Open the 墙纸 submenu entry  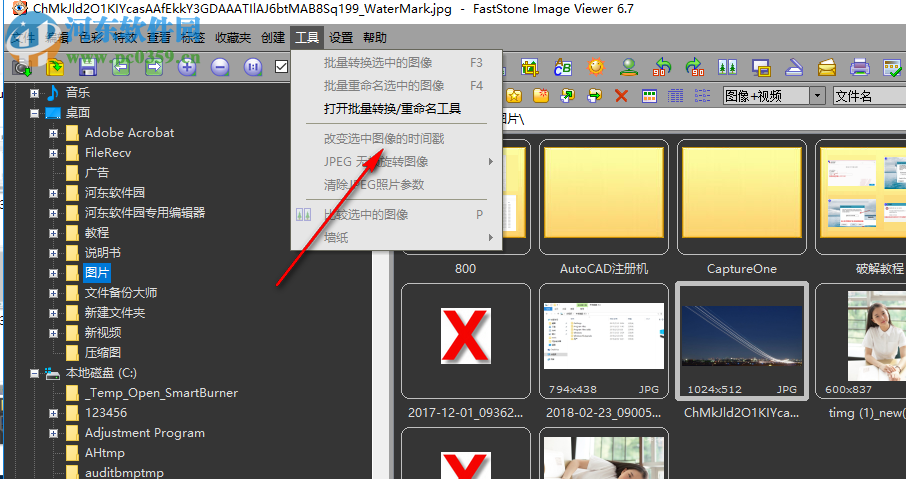396,237
